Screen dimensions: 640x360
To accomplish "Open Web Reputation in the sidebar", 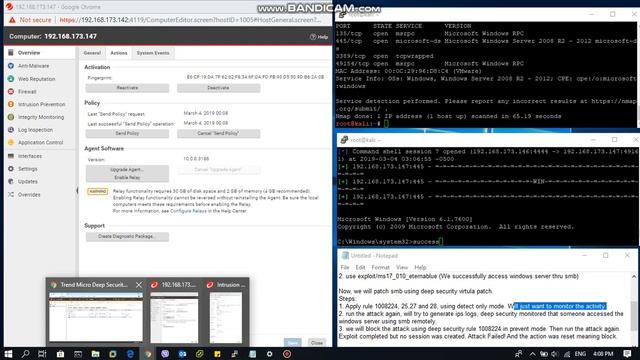I will tap(36, 79).
